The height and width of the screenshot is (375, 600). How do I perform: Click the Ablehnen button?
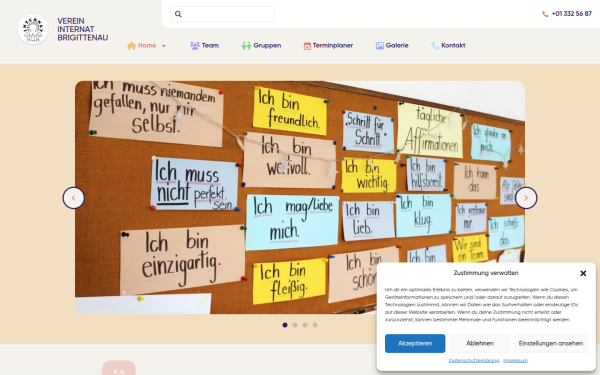(480, 343)
